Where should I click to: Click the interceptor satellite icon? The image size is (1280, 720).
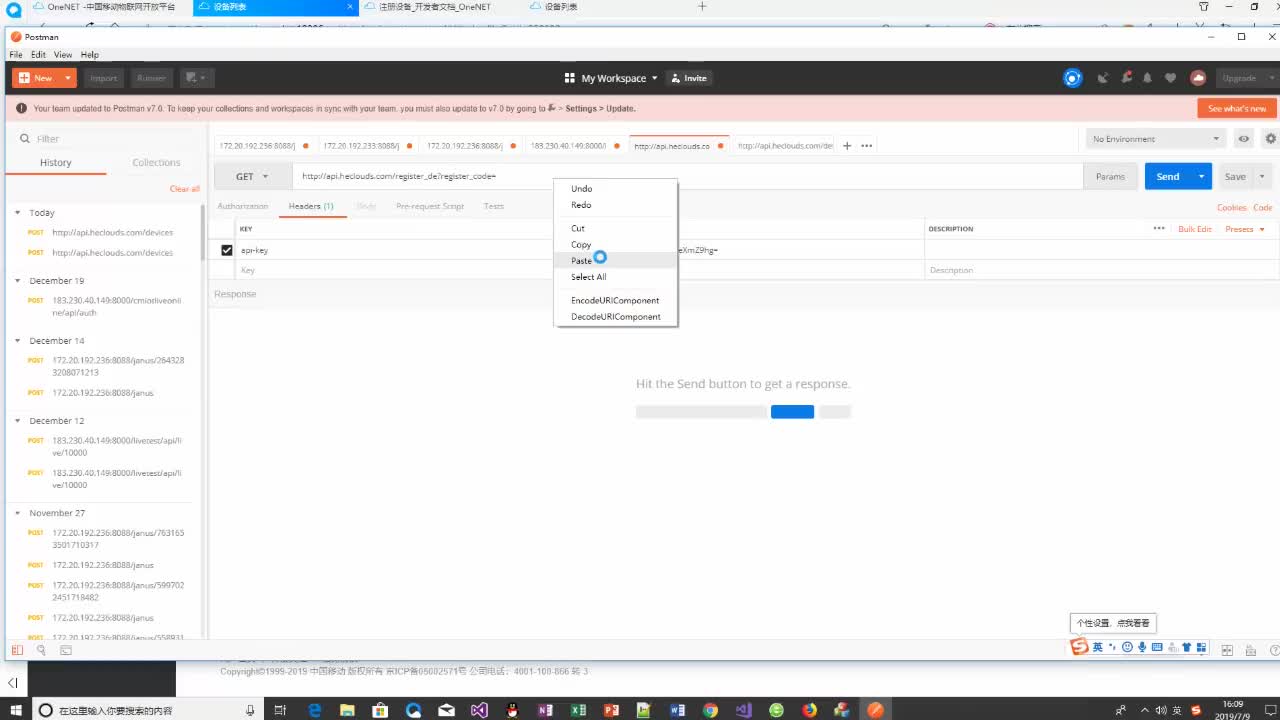1103,78
